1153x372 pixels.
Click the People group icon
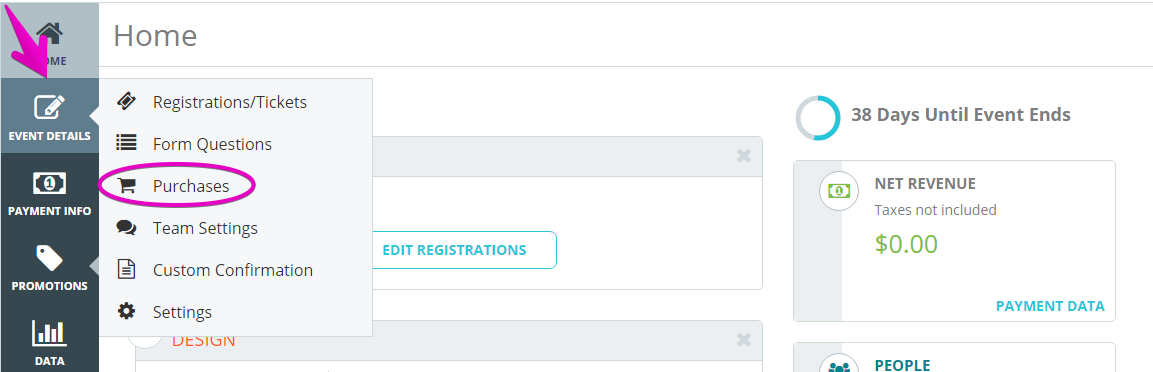point(838,365)
